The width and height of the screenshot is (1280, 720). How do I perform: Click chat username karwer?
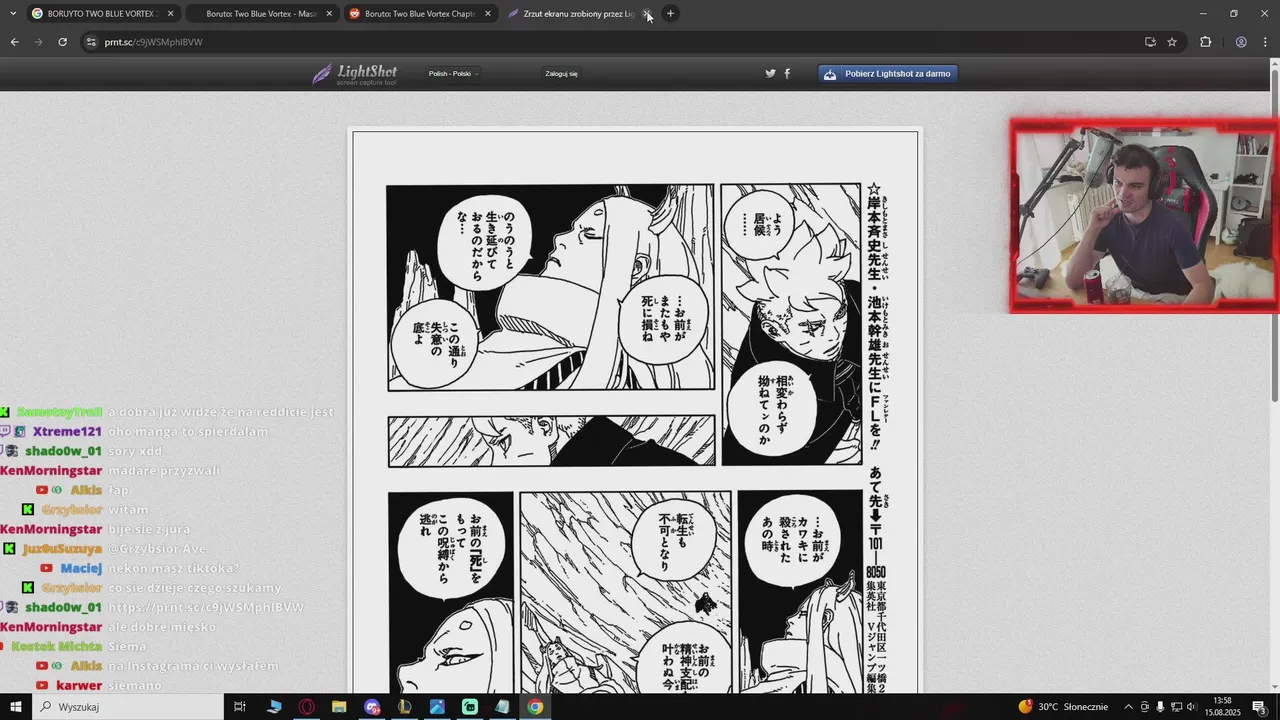pos(79,685)
